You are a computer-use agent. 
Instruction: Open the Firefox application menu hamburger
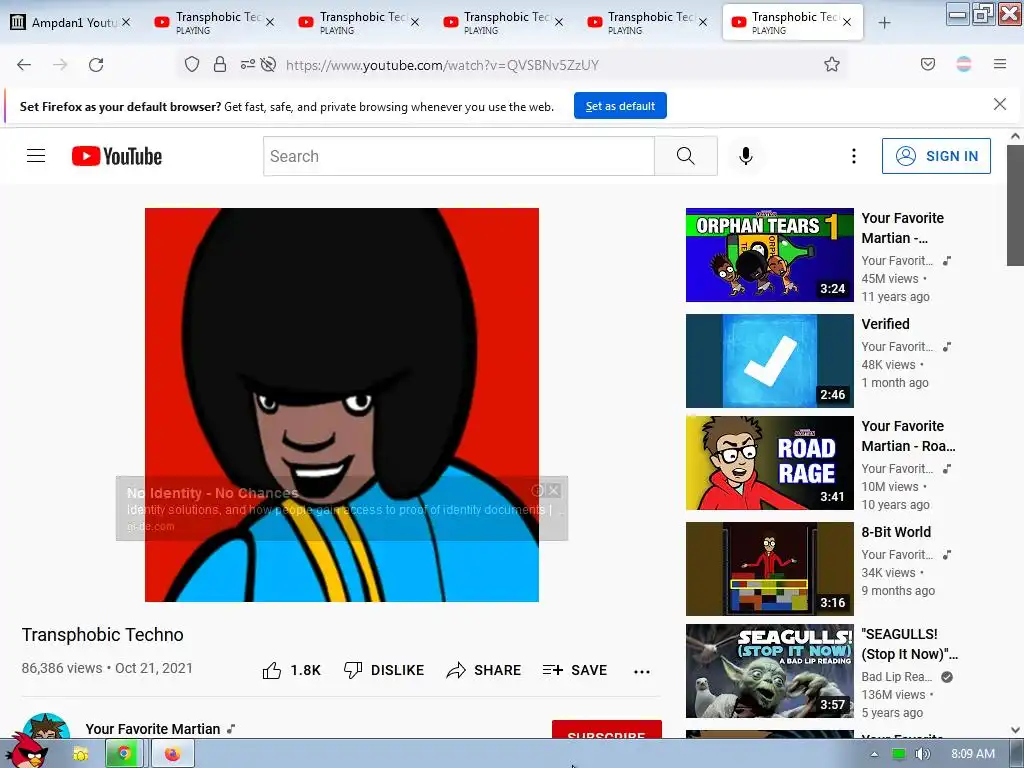(999, 64)
